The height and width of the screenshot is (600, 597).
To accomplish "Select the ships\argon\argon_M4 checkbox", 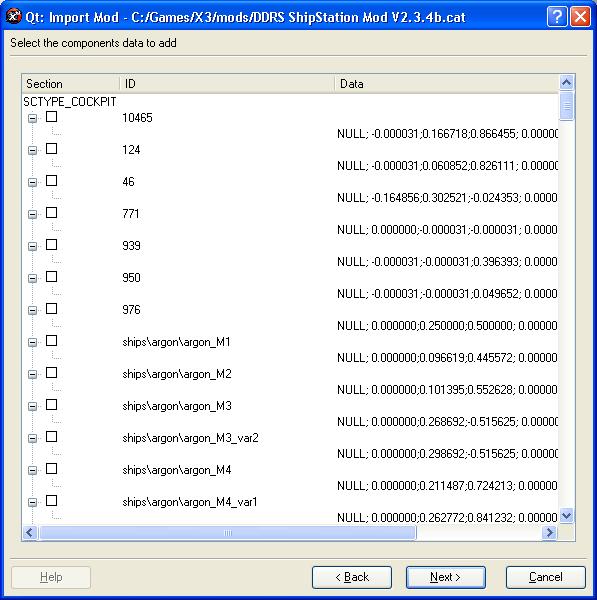I will tap(51, 469).
